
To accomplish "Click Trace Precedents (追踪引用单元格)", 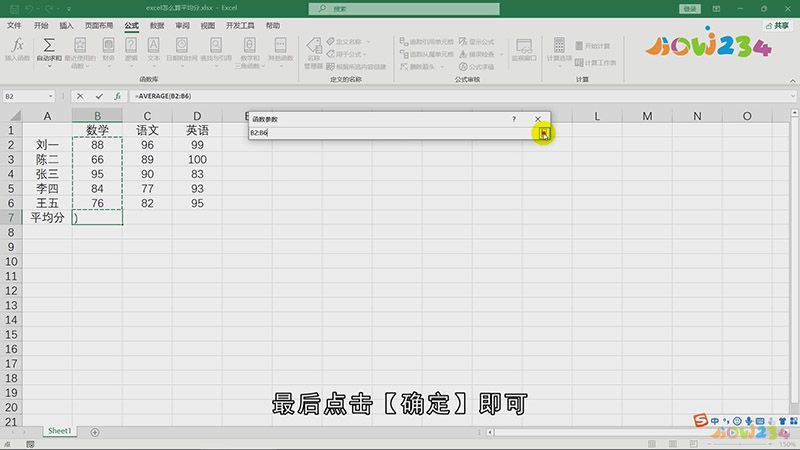I will pyautogui.click(x=427, y=41).
